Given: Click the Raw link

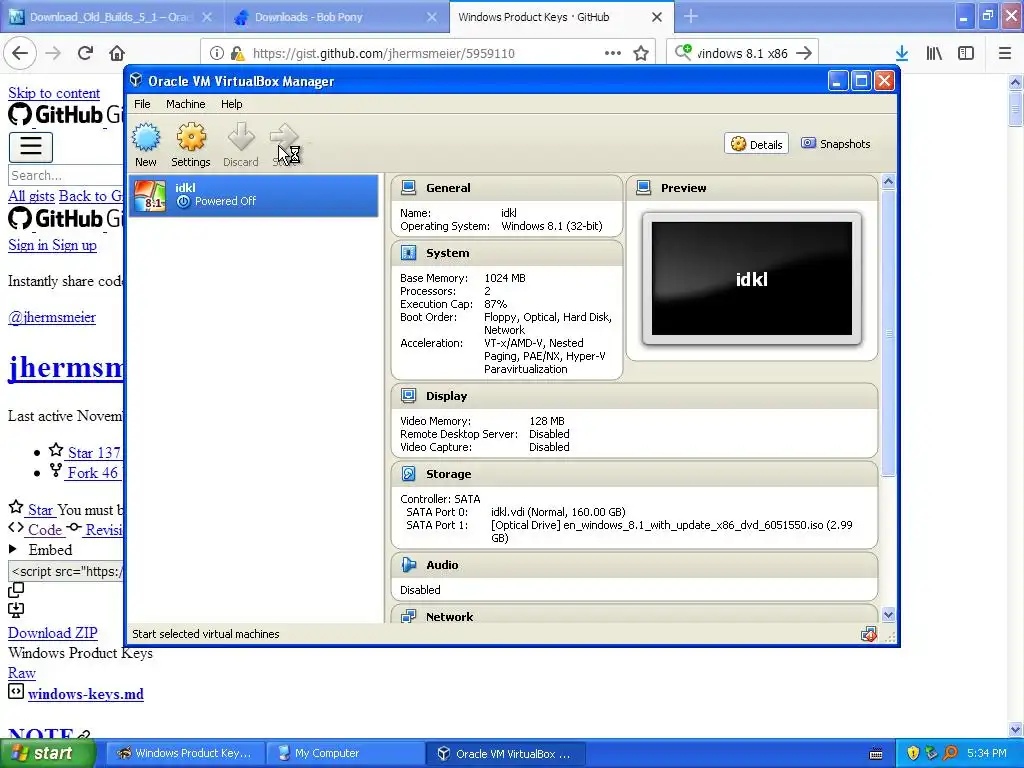Looking at the screenshot, I should [22, 673].
